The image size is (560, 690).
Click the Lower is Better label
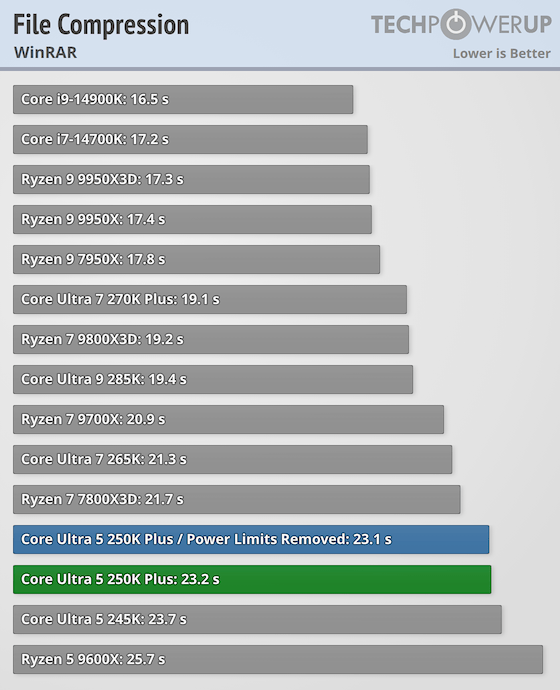point(501,54)
